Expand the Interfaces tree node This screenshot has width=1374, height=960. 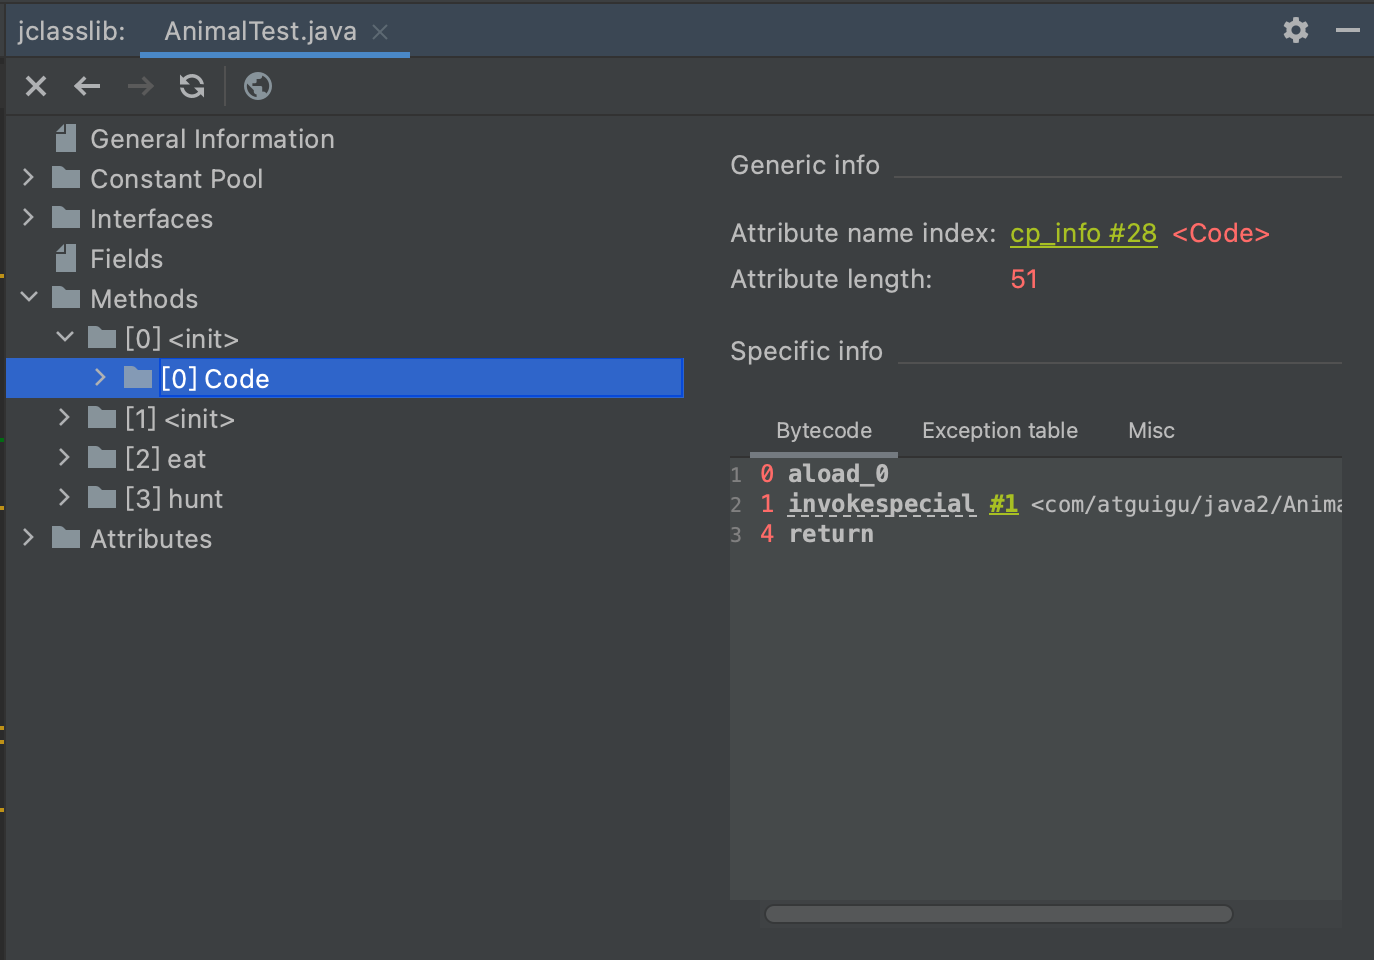click(x=29, y=218)
